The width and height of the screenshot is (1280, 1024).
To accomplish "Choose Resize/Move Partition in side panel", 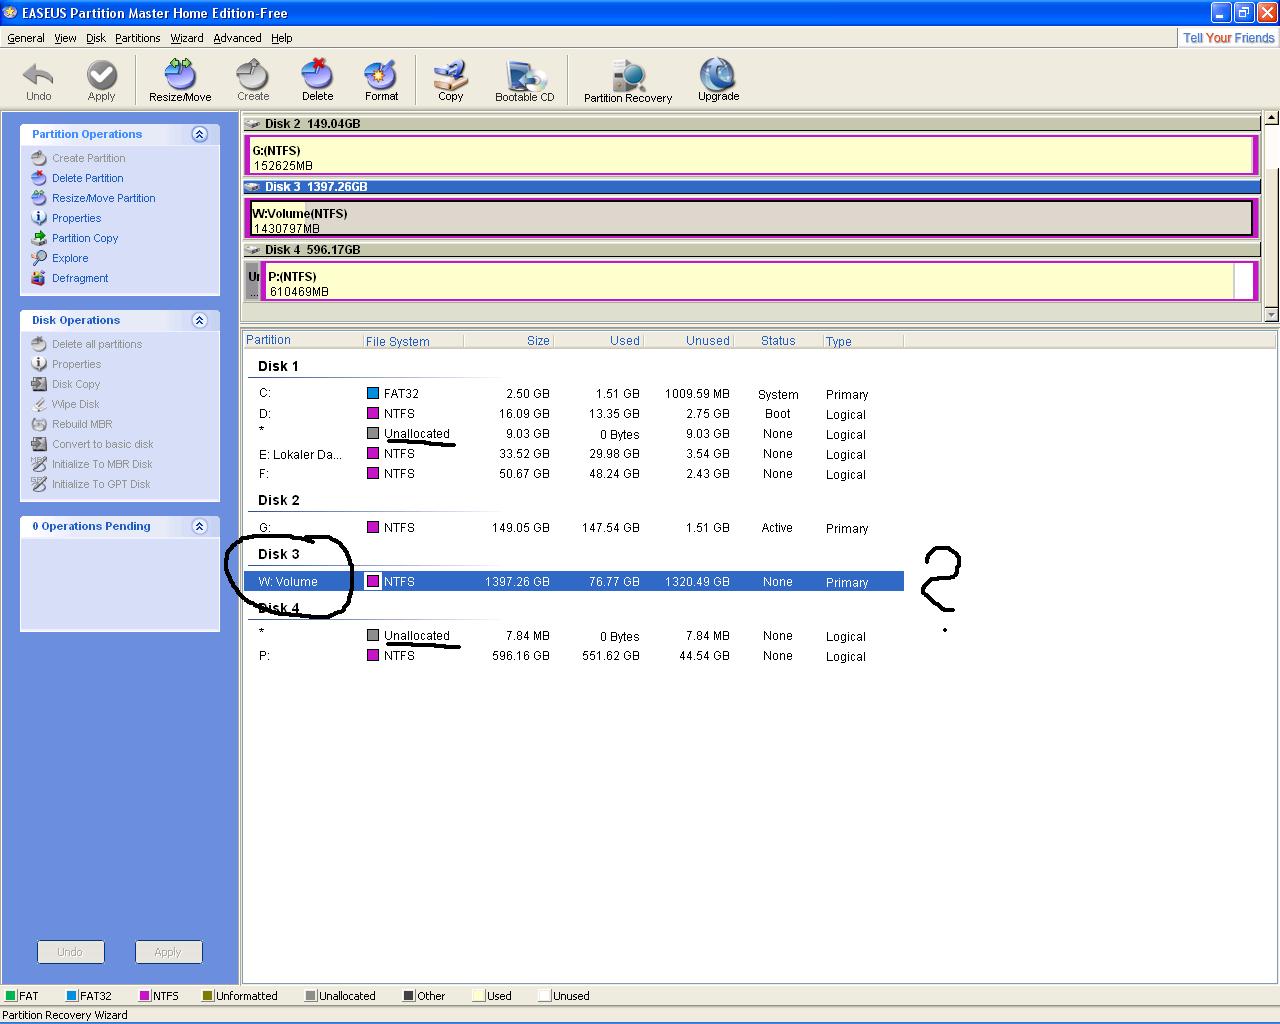I will (93, 198).
